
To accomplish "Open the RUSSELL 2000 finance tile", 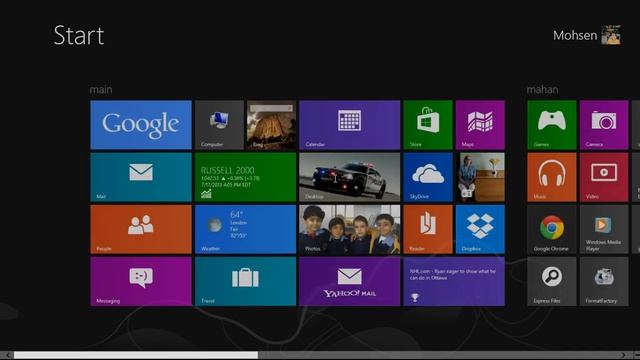I will click(x=245, y=177).
